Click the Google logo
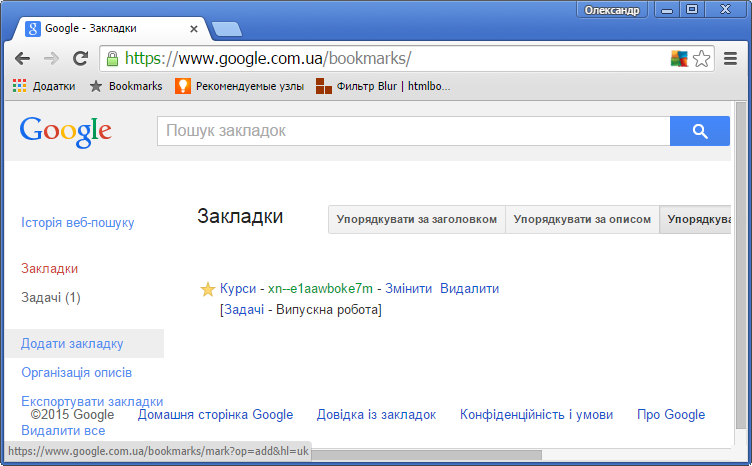Viewport: 752px width, 466px height. tap(66, 130)
